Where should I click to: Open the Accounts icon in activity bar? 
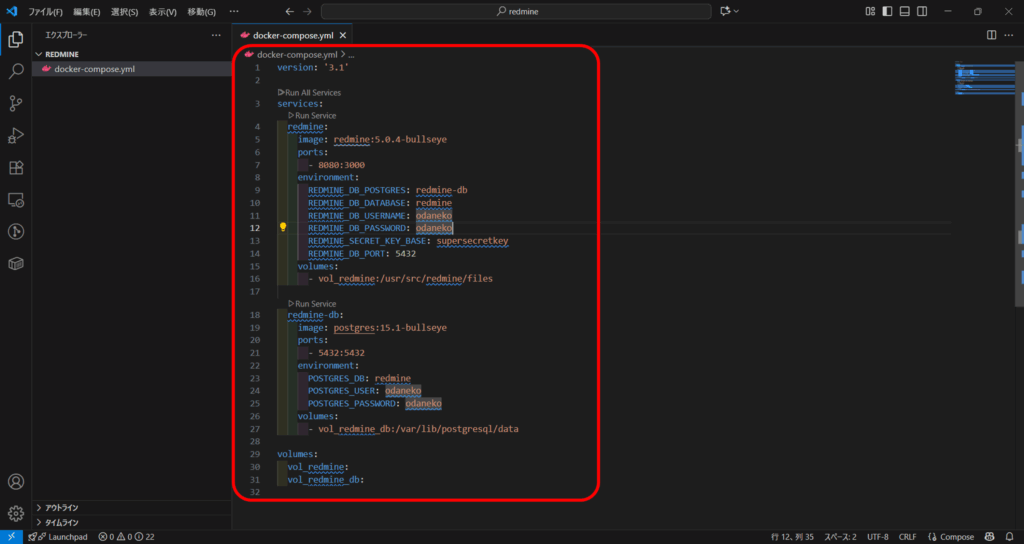point(16,482)
